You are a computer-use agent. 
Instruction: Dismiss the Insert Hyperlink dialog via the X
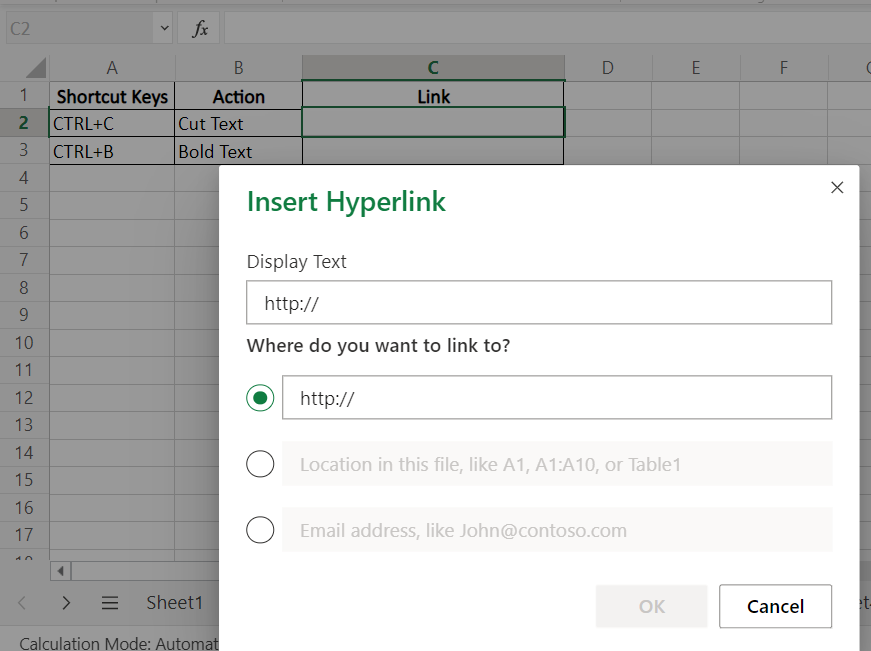pos(837,187)
